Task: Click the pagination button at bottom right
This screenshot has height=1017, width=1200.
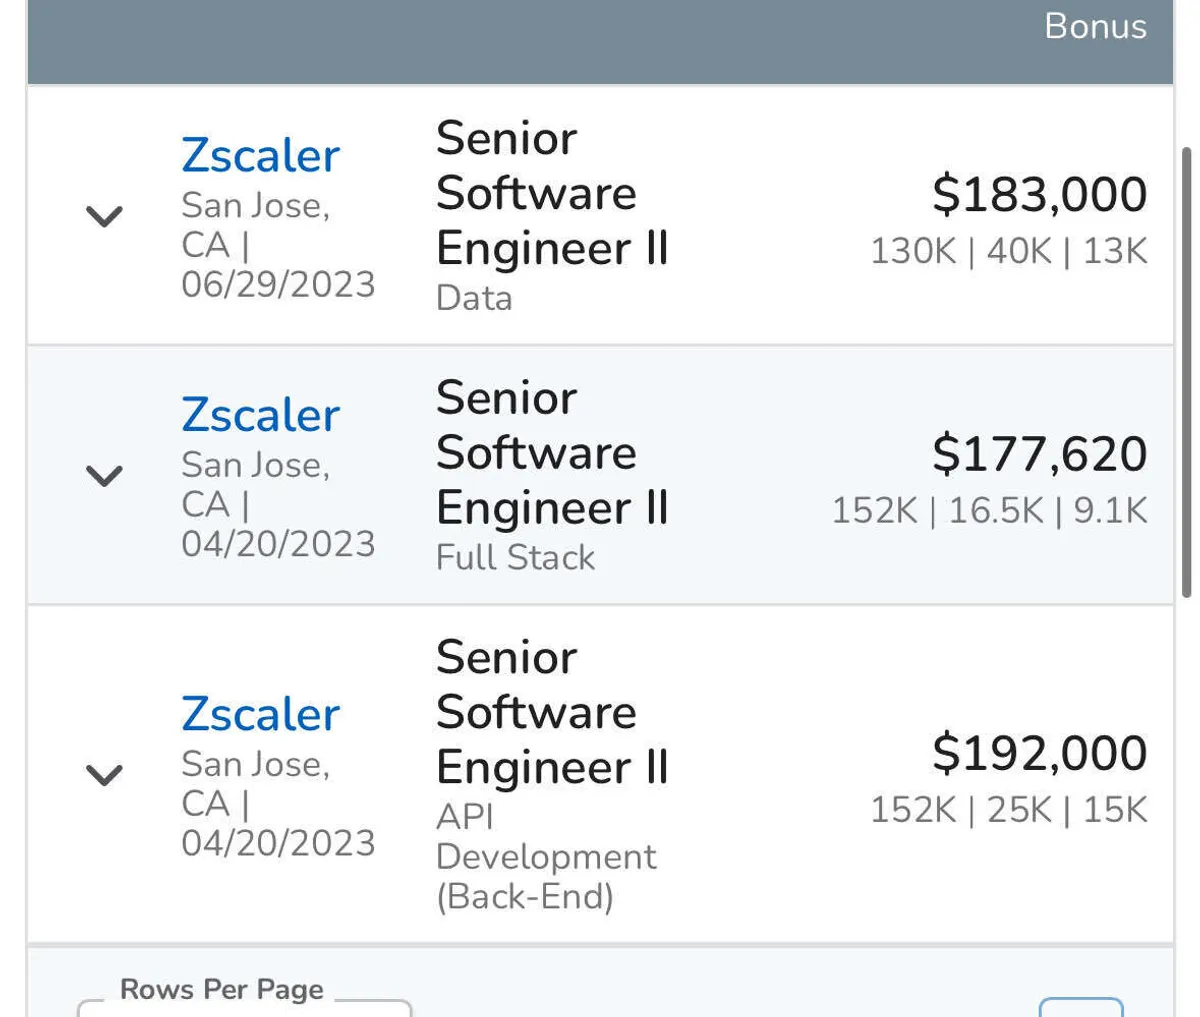Action: [x=1080, y=1007]
